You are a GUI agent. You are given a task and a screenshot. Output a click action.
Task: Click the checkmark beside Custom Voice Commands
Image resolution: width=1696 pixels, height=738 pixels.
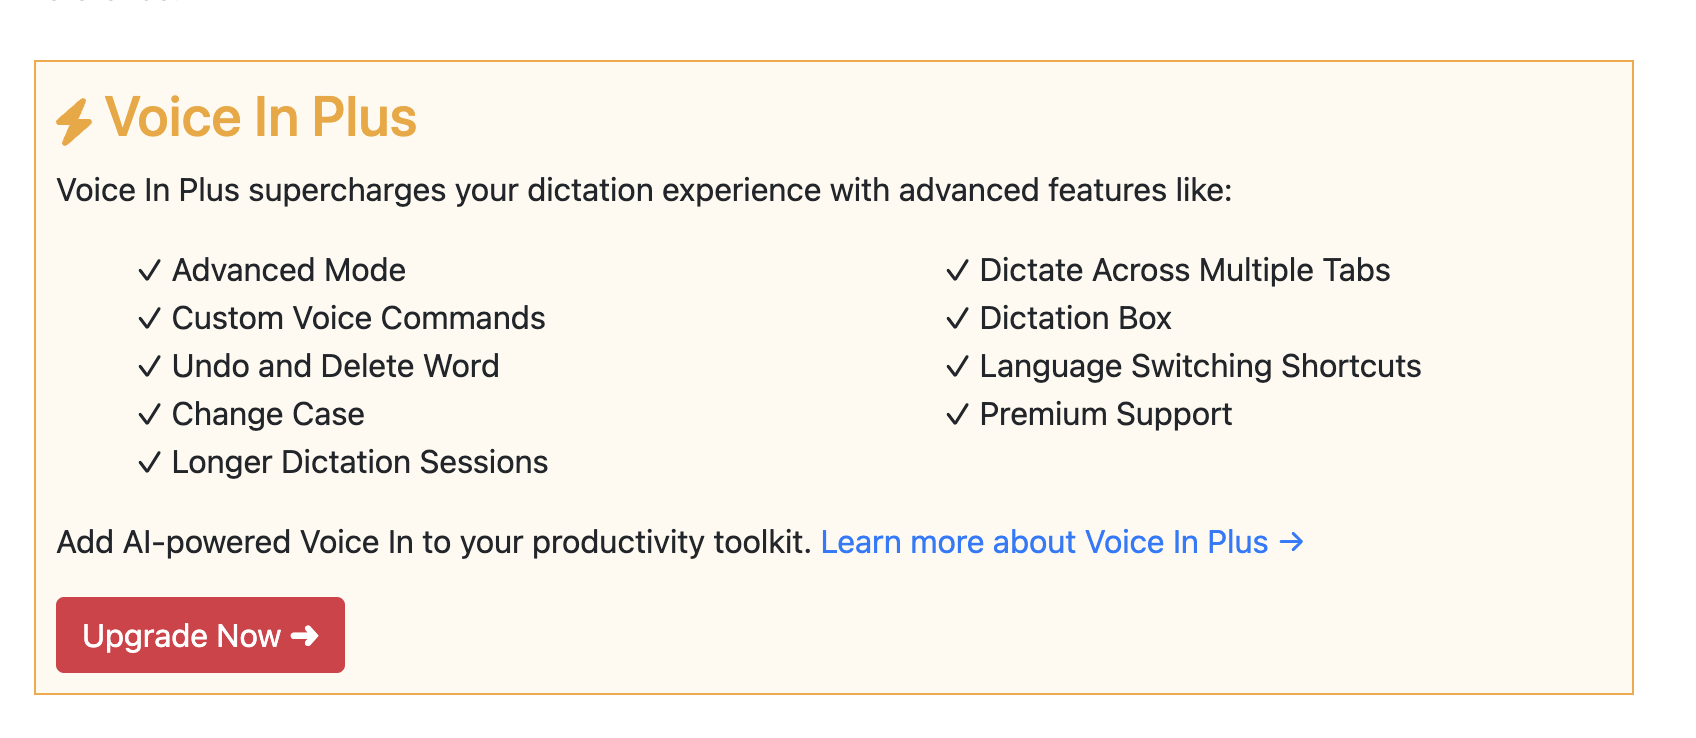click(x=148, y=317)
